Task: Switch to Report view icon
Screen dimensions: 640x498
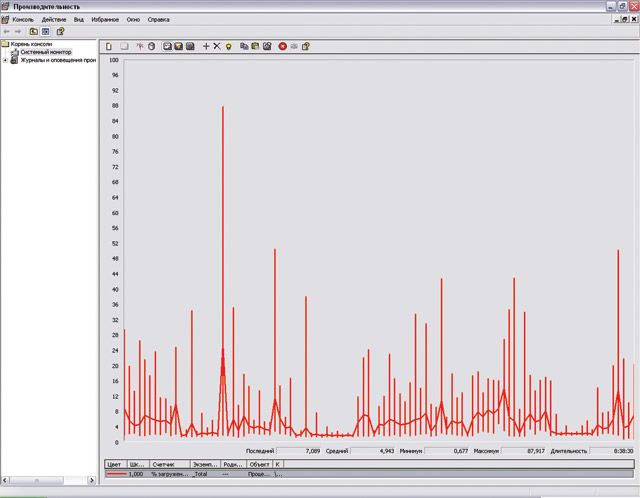Action: point(190,47)
